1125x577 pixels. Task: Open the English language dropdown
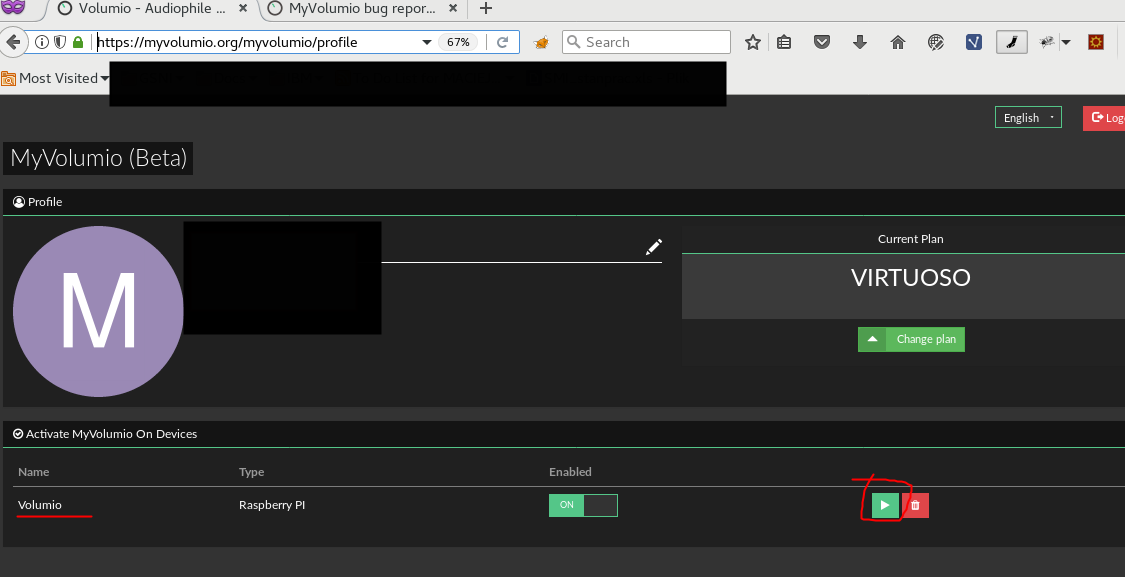coord(1028,118)
